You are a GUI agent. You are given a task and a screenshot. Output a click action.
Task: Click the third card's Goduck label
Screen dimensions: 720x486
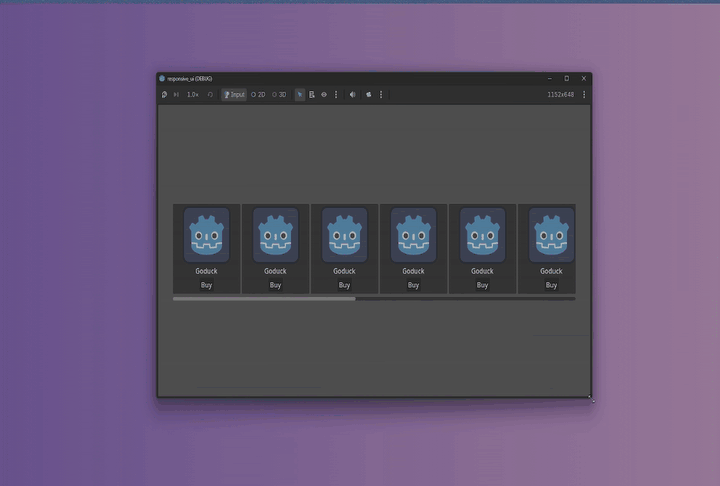pyautogui.click(x=344, y=271)
